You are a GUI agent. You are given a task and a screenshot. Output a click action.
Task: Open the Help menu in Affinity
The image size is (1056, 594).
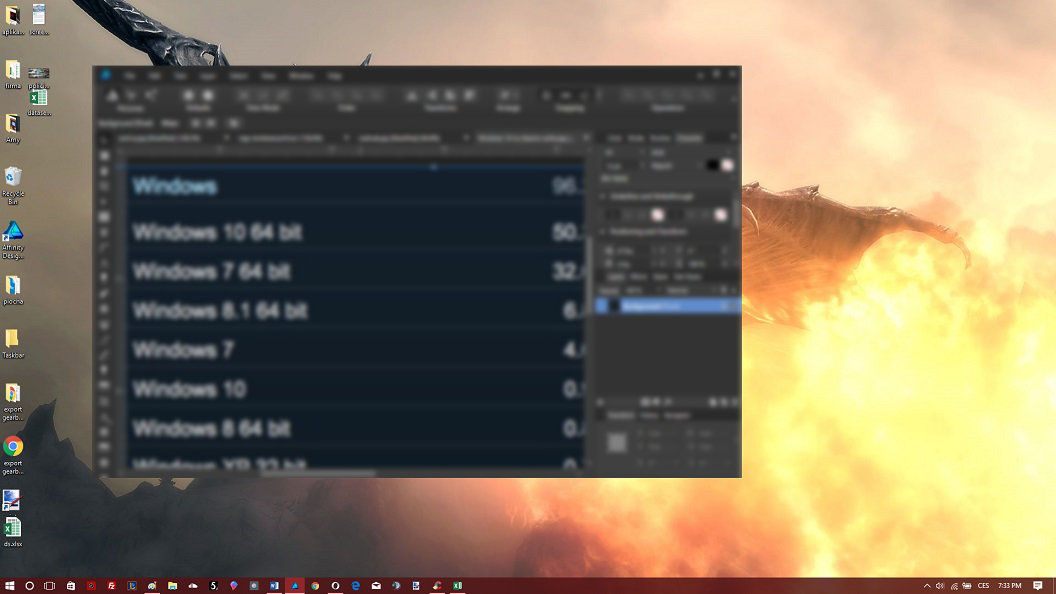(334, 76)
